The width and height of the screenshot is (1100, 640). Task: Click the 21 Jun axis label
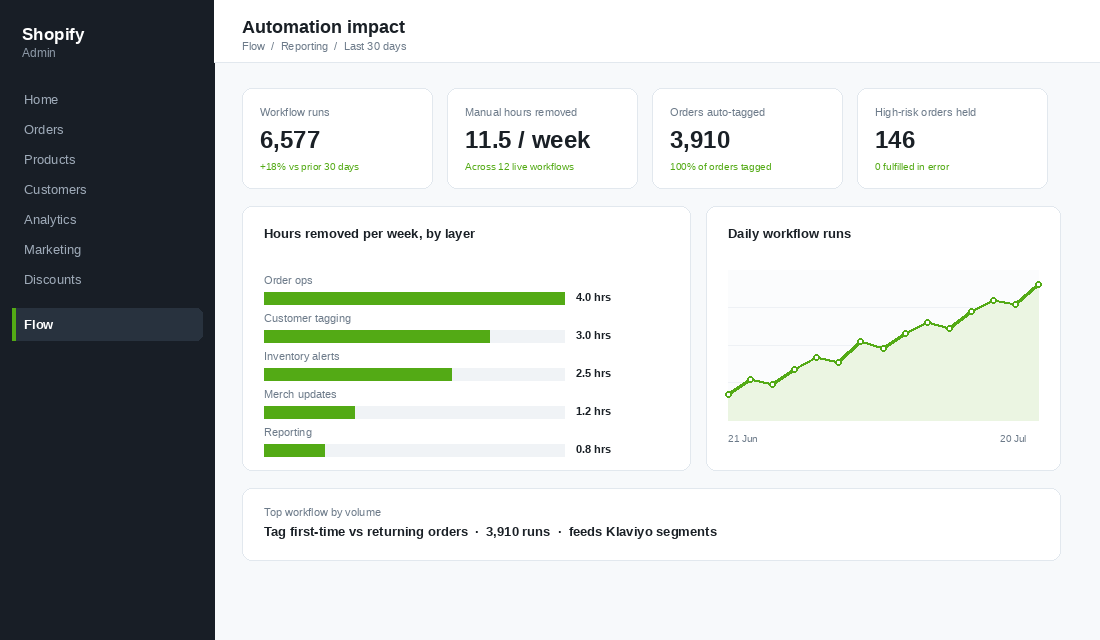click(x=742, y=439)
